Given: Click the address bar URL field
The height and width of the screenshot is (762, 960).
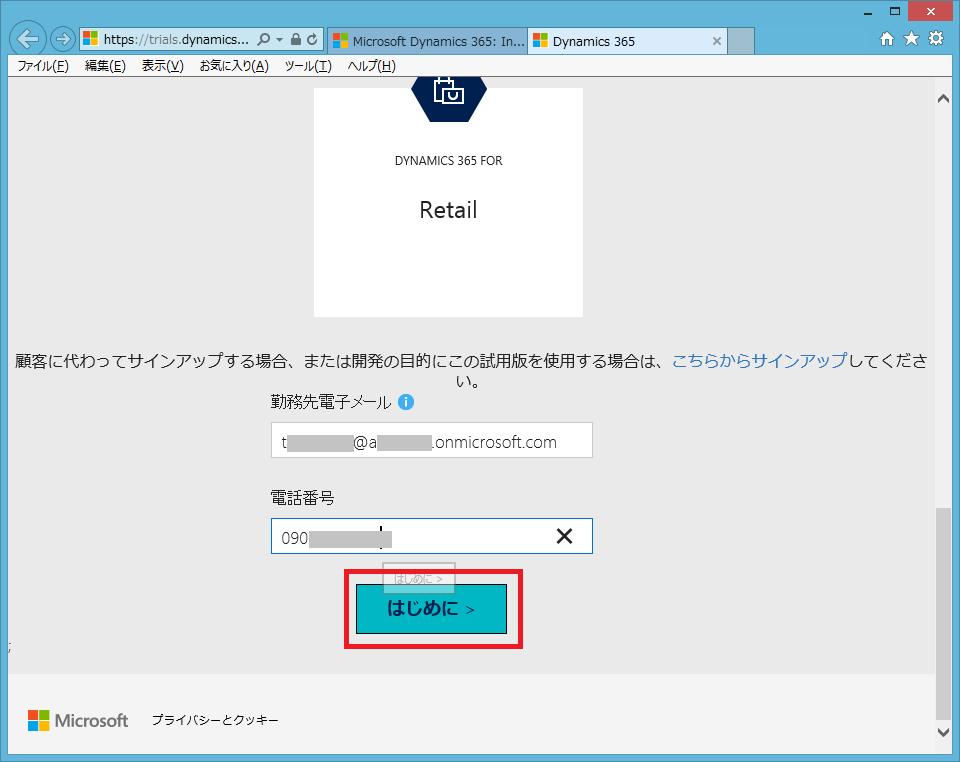Looking at the screenshot, I should tap(176, 40).
